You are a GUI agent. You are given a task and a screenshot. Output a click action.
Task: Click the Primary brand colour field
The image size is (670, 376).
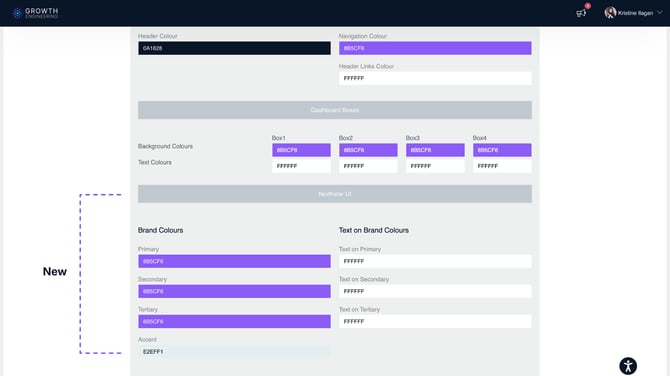[234, 261]
